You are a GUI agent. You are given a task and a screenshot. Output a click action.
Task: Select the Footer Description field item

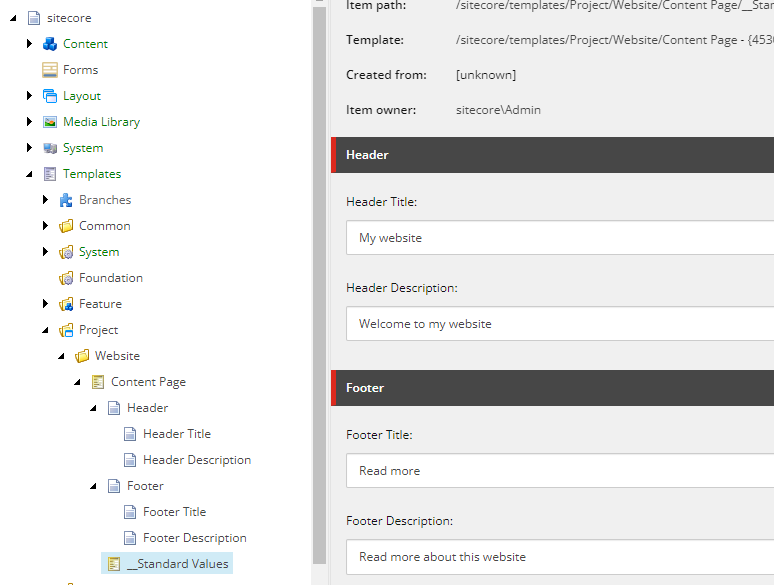point(194,538)
